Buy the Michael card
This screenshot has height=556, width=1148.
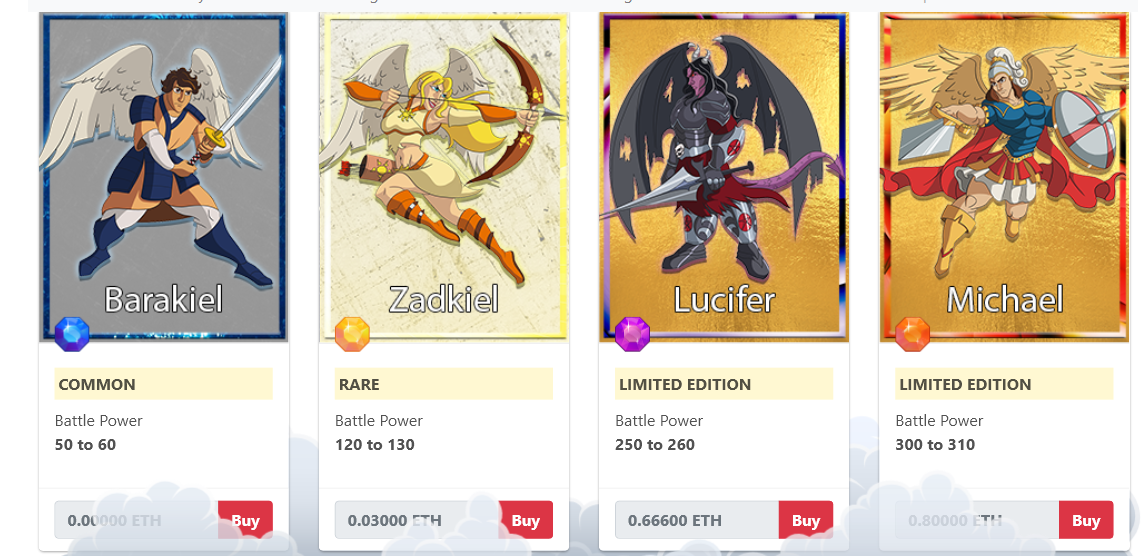(x=1086, y=520)
